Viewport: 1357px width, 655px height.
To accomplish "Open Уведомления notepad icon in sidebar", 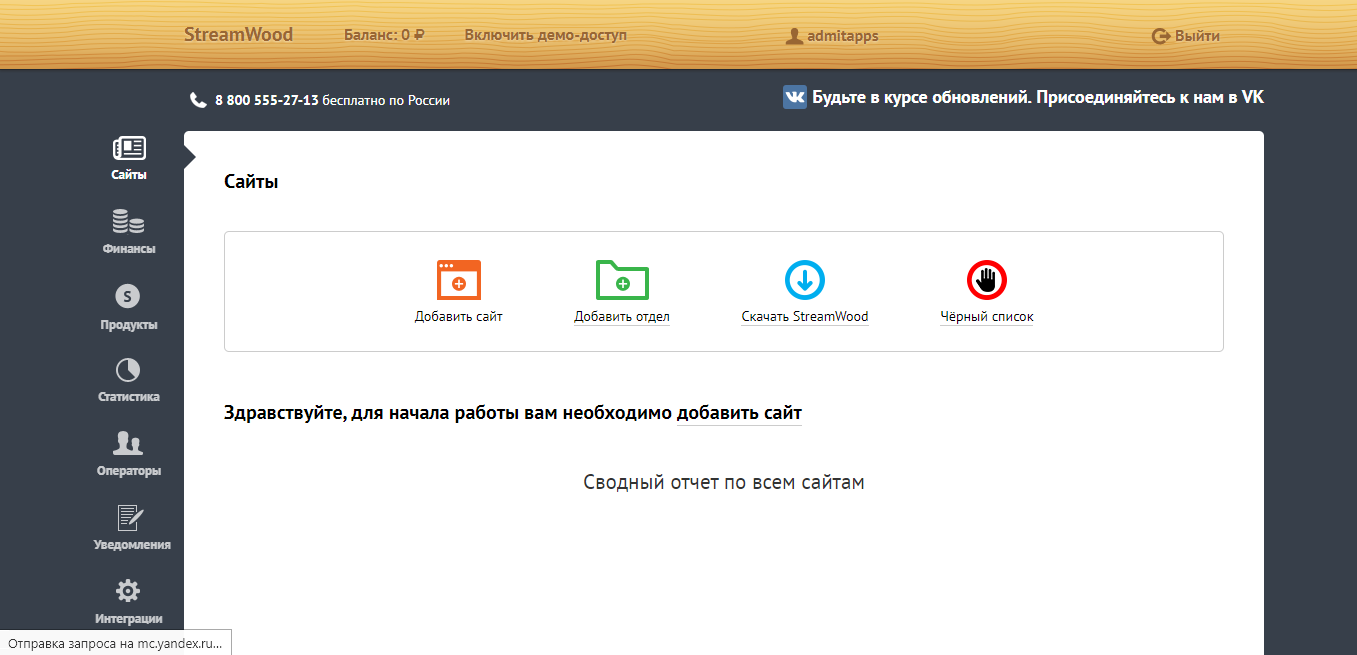I will (x=128, y=517).
